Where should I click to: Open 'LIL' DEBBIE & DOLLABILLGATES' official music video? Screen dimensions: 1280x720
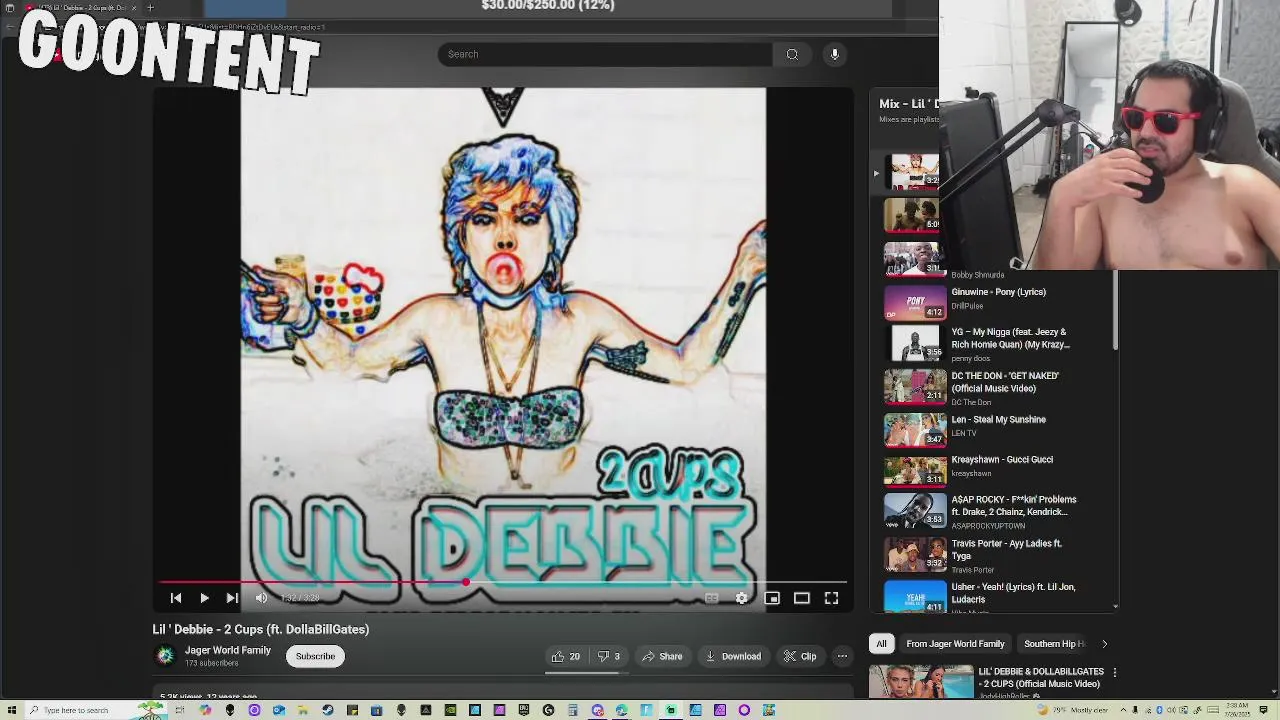tap(1041, 678)
